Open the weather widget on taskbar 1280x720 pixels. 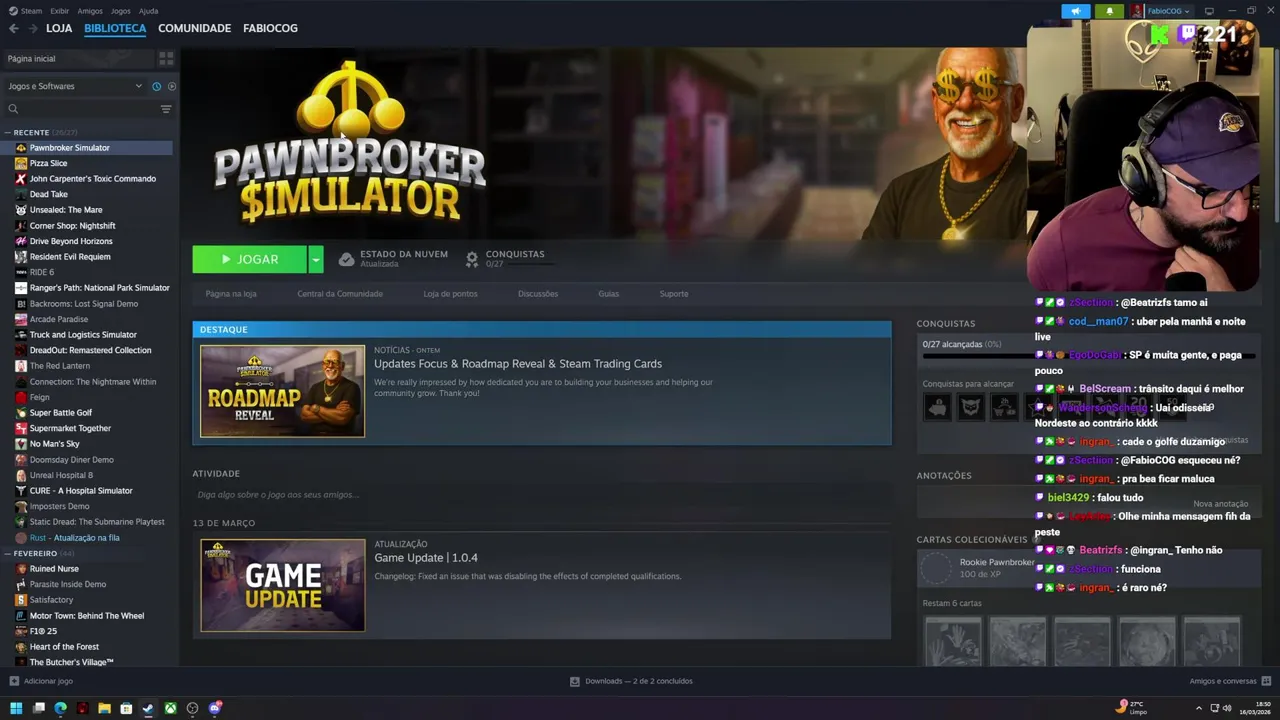click(x=1132, y=708)
